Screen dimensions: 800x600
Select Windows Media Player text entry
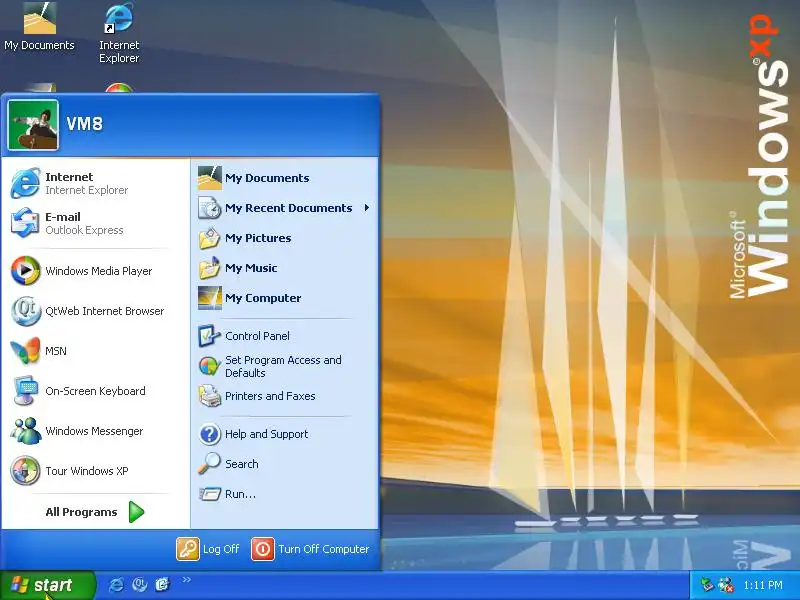coord(98,271)
